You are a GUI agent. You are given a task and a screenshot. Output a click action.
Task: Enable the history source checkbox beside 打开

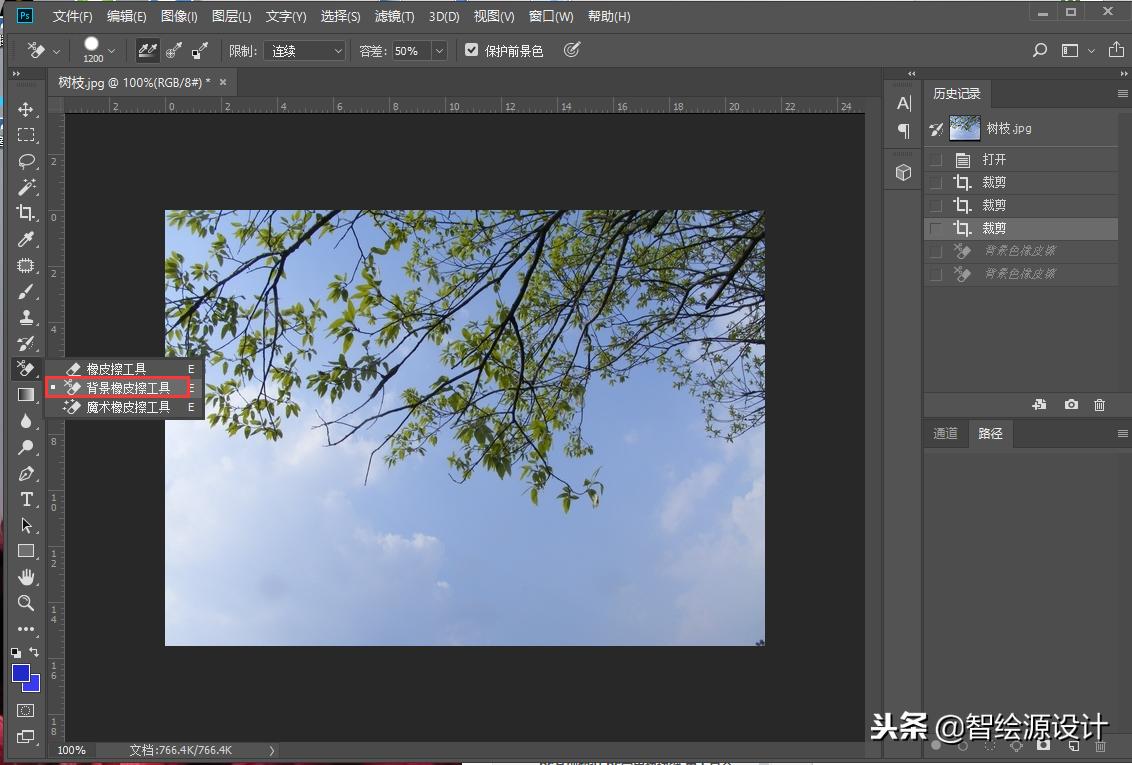[935, 158]
